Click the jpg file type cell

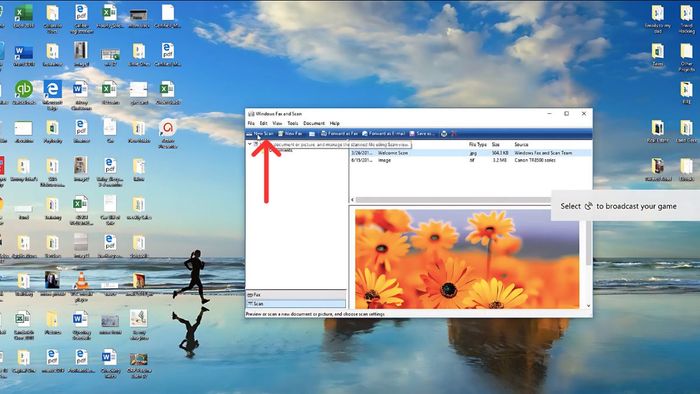coord(473,153)
